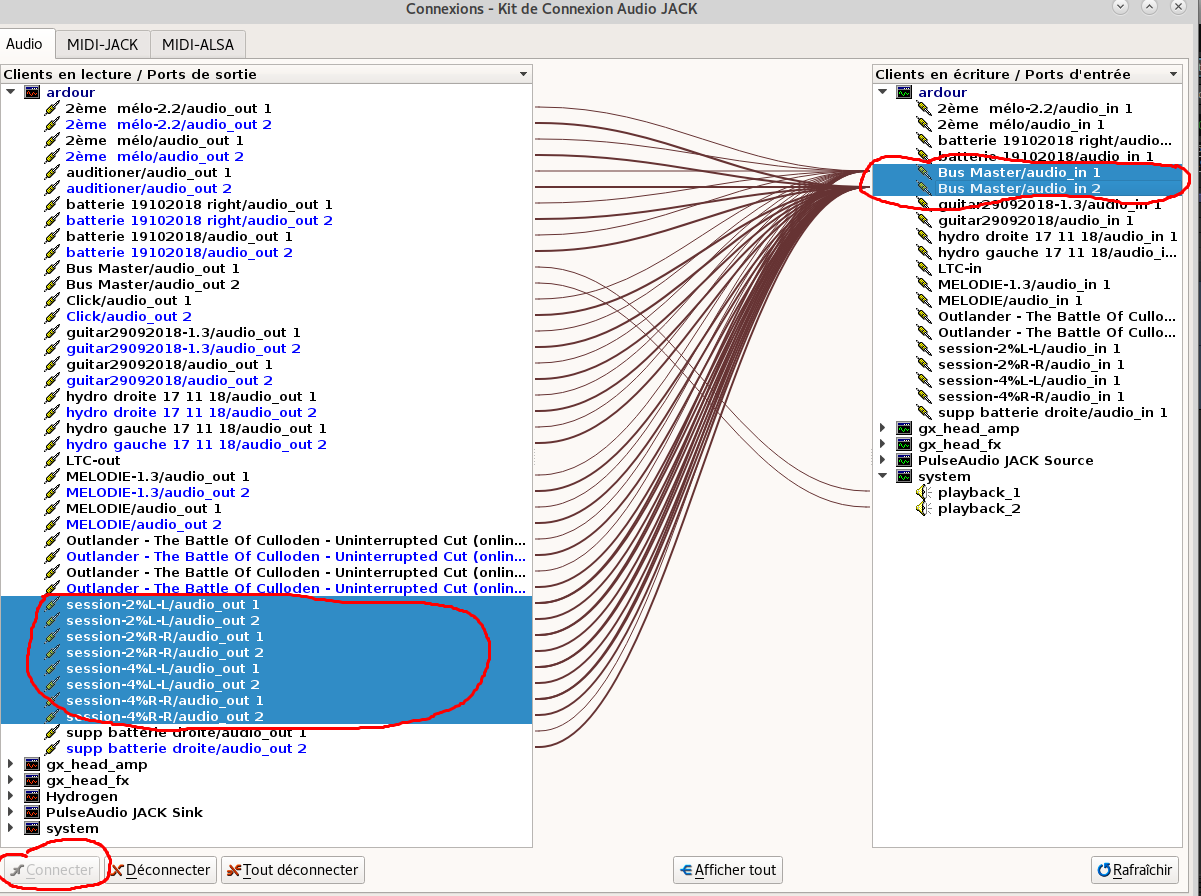Click the LTC-out port plug icon

52,460
